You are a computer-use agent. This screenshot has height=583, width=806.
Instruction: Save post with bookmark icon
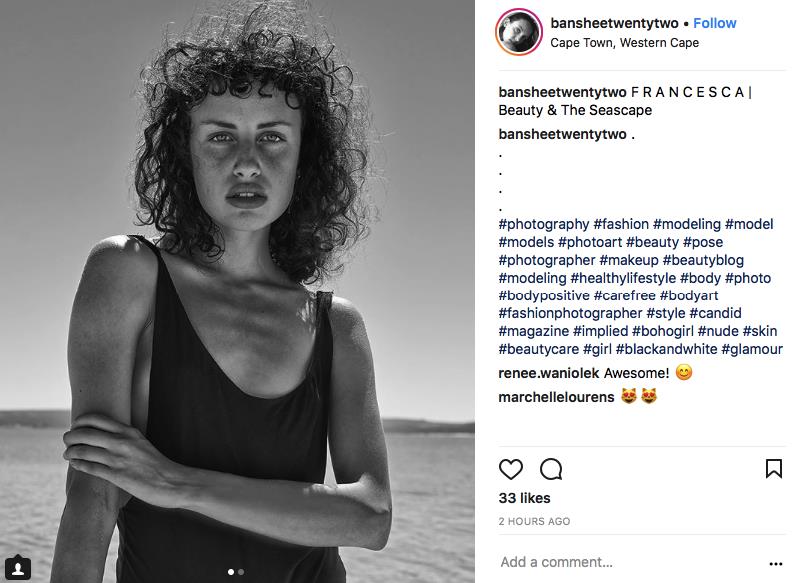pyautogui.click(x=774, y=468)
